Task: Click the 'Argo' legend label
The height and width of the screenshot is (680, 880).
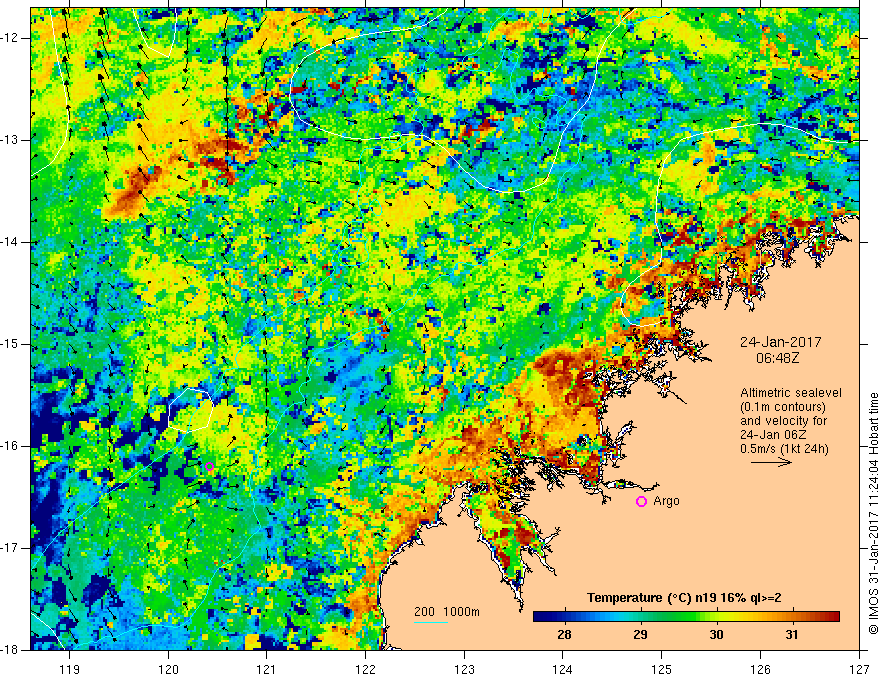Action: click(666, 501)
